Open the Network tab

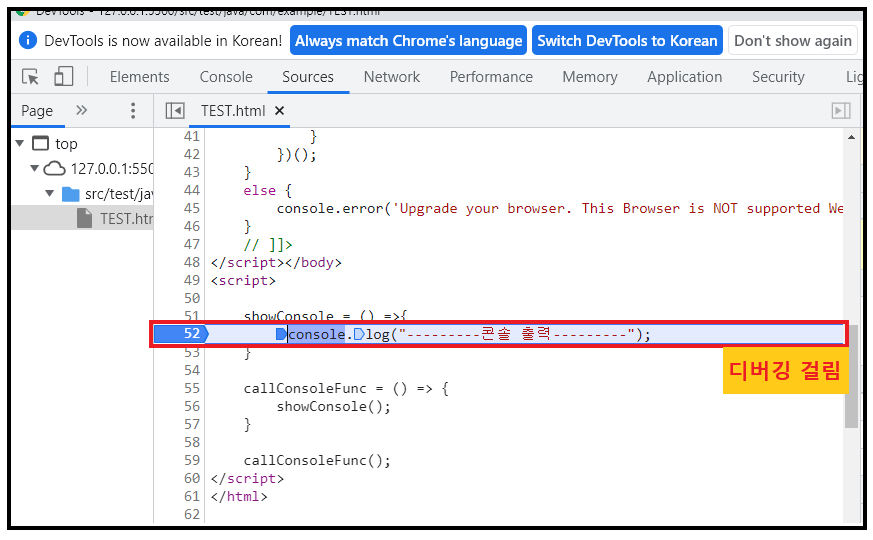392,77
